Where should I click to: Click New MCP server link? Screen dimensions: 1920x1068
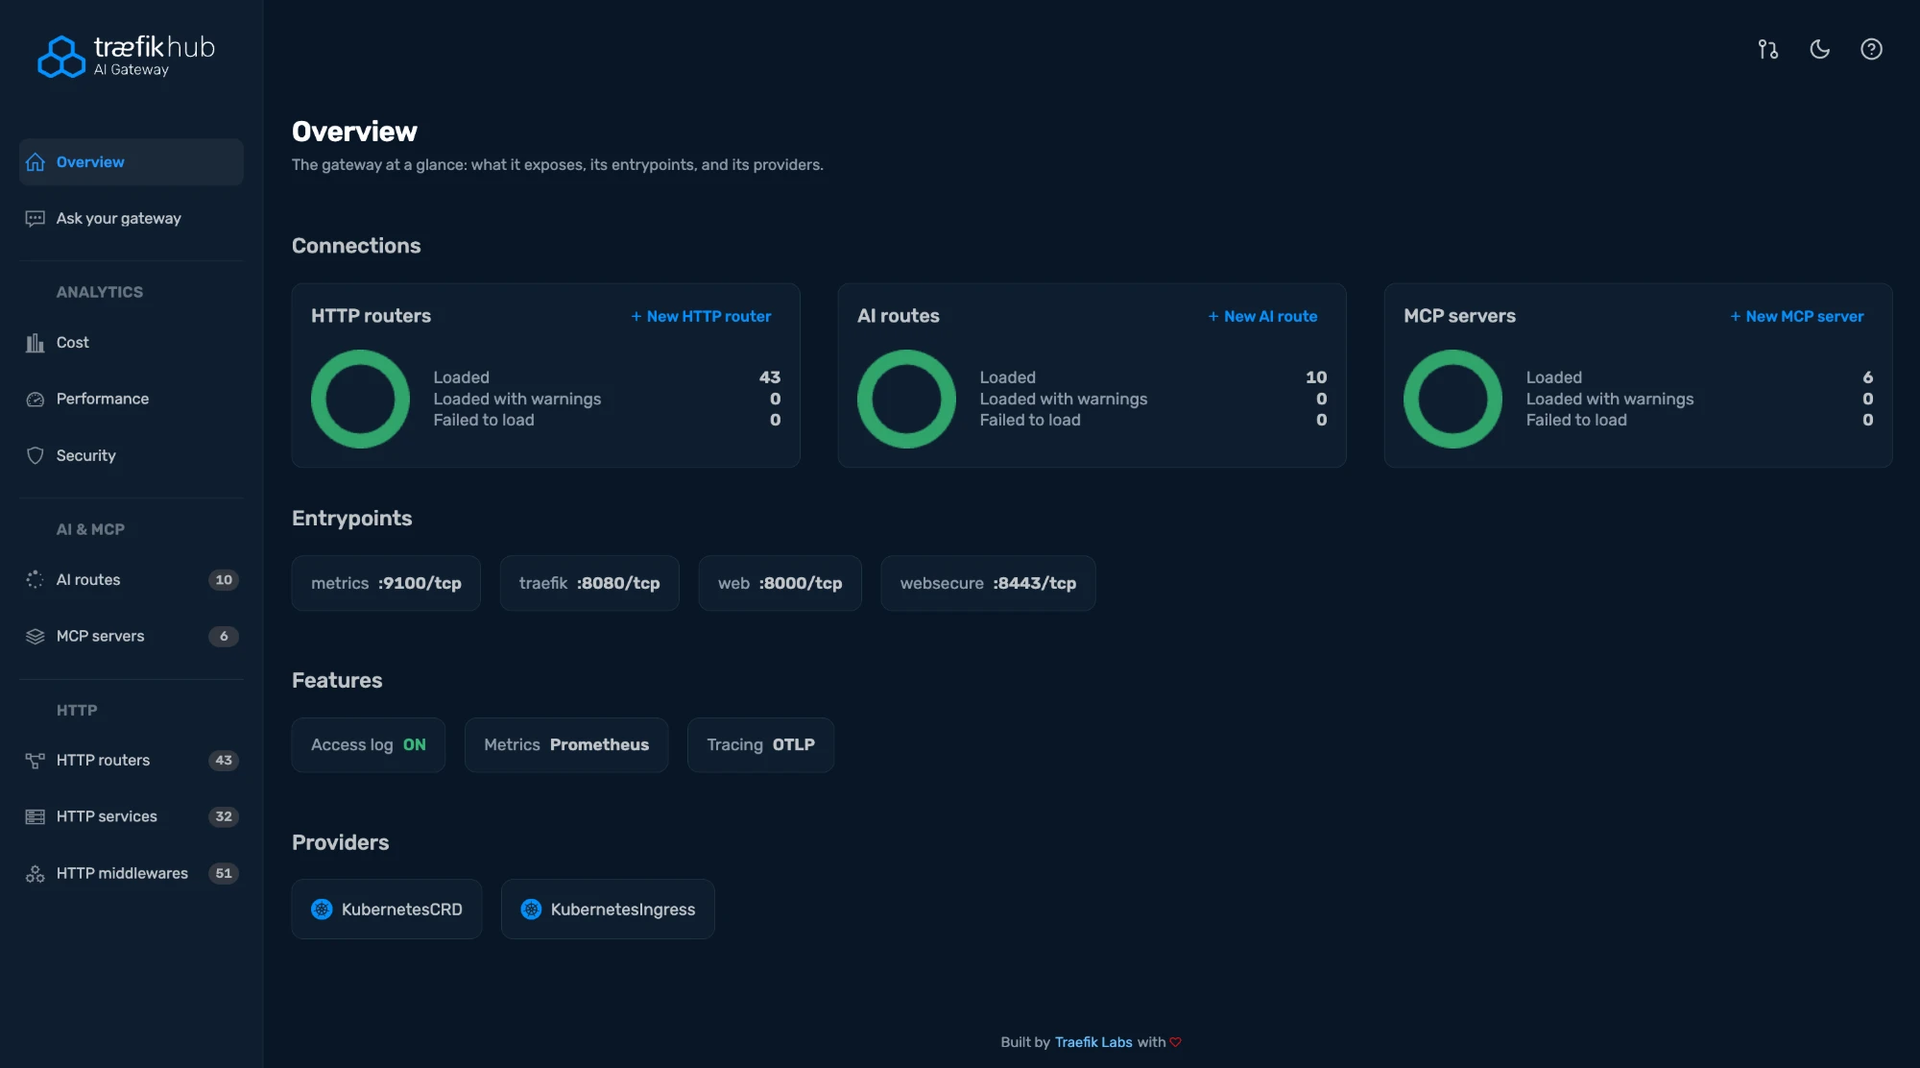pos(1797,316)
